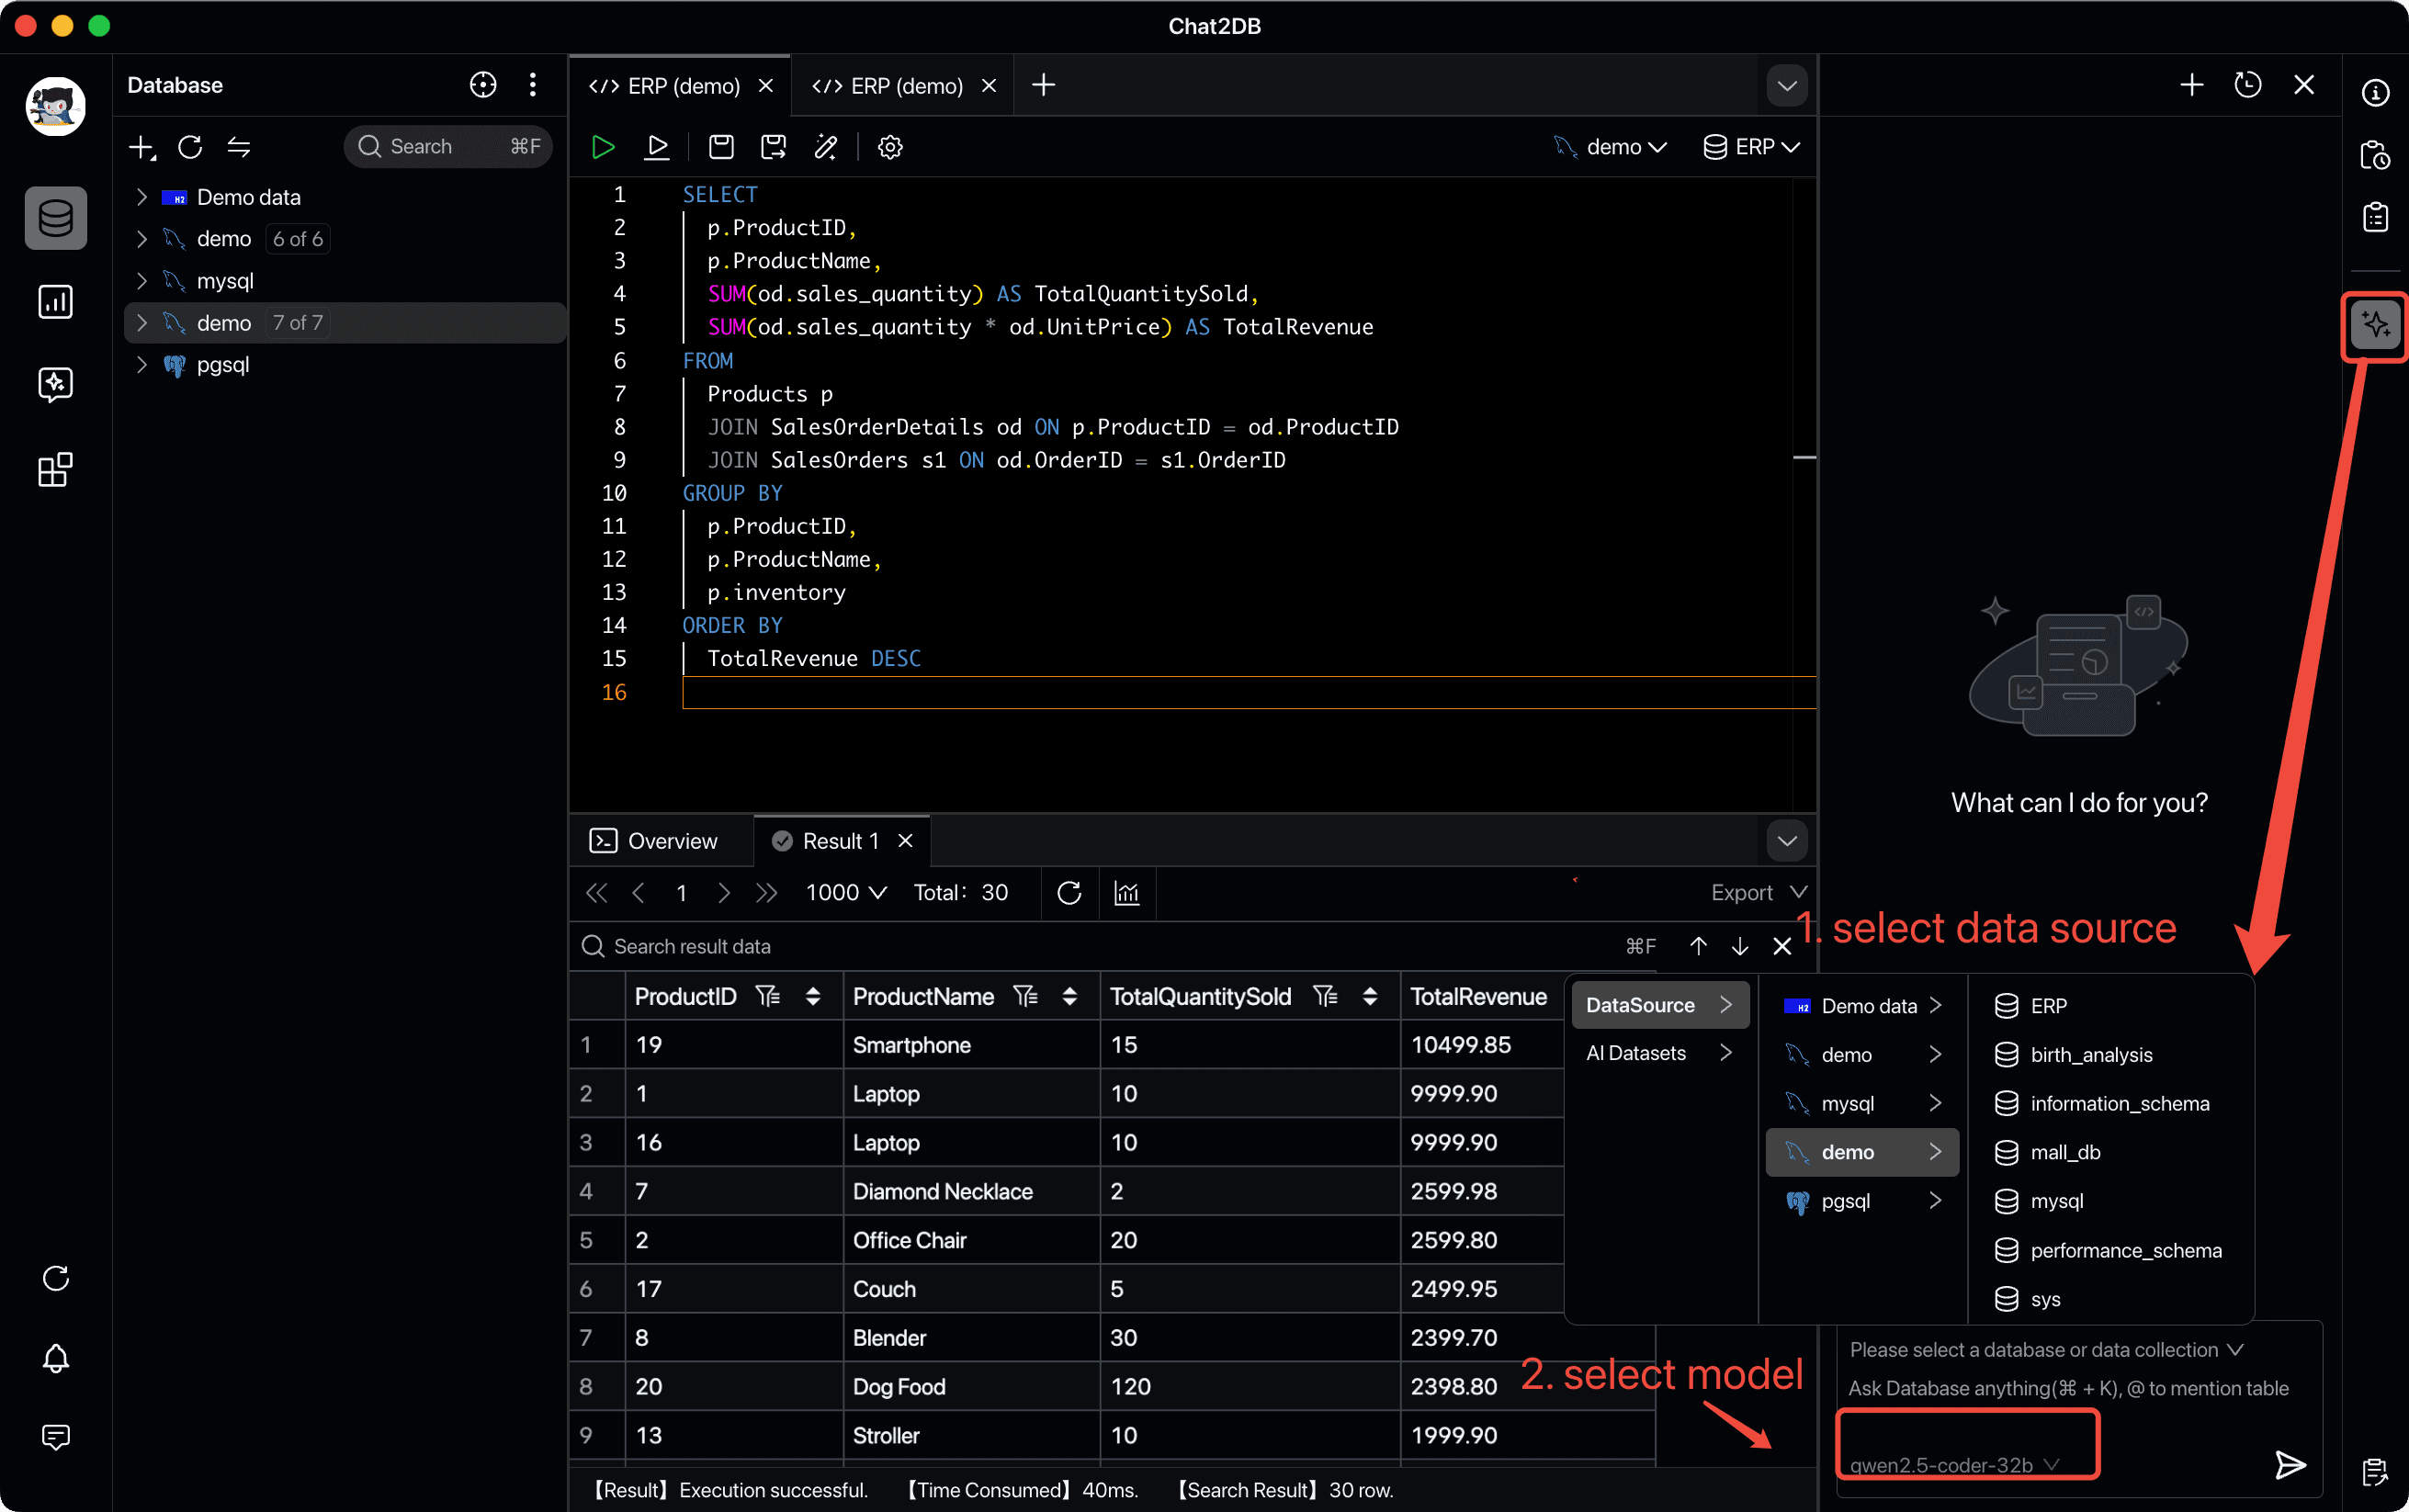Viewport: 2409px width, 1512px height.
Task: Filter the ProductID column
Action: tap(768, 996)
